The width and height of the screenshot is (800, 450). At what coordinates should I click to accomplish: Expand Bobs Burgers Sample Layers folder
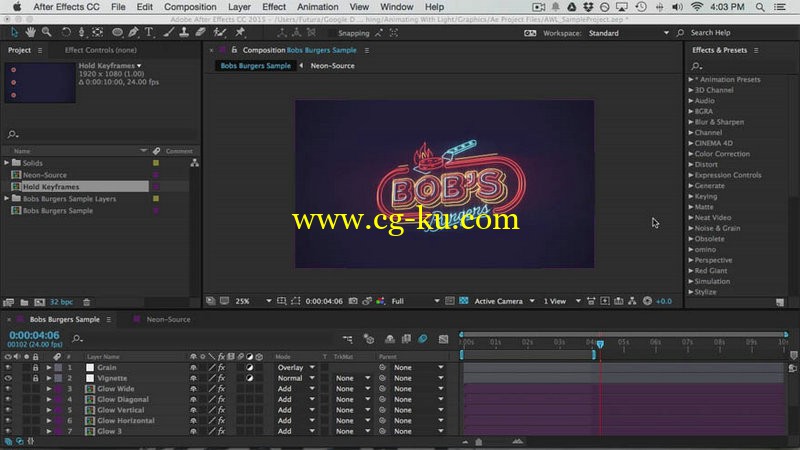[7, 198]
